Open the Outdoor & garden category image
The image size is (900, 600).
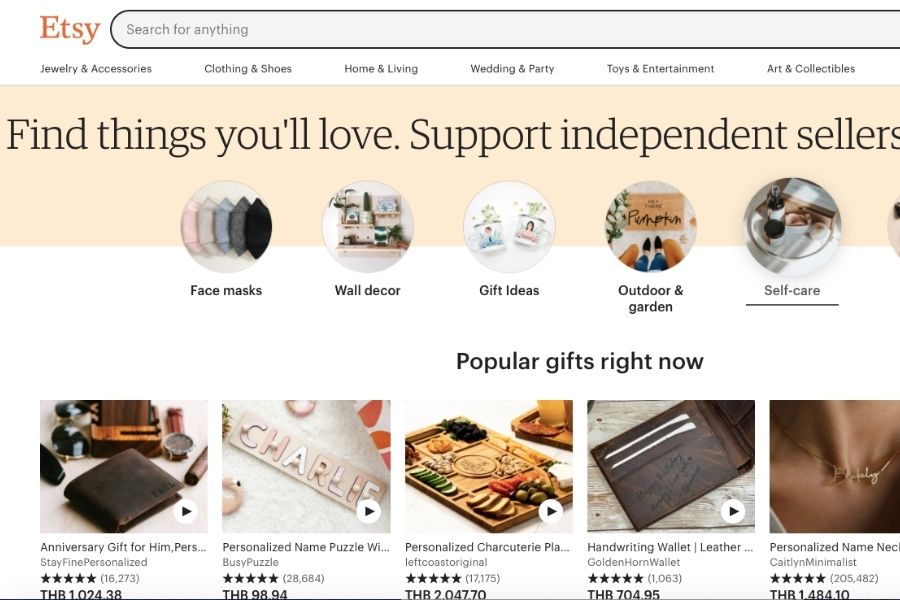(651, 227)
